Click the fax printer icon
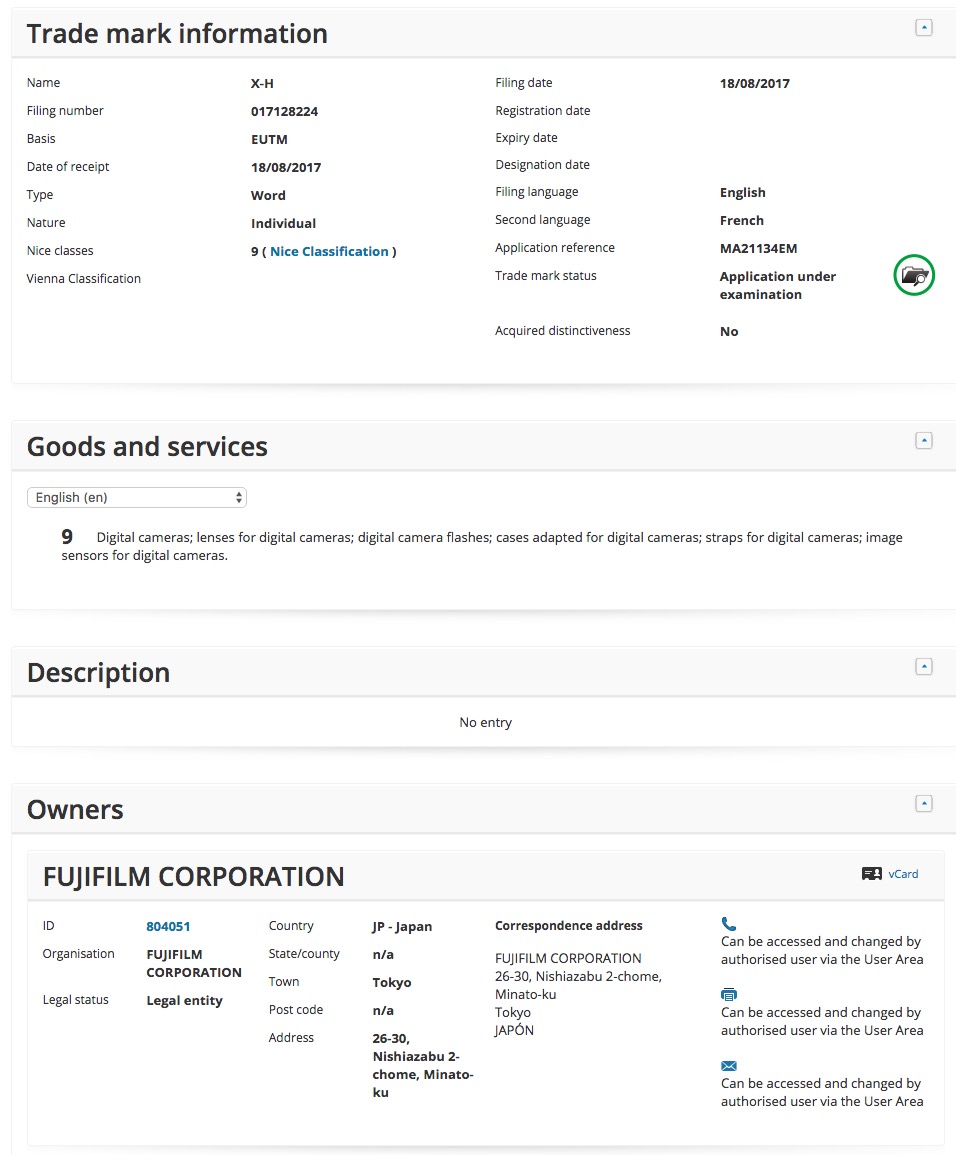Screen dimensions: 956x1155 click(728, 995)
